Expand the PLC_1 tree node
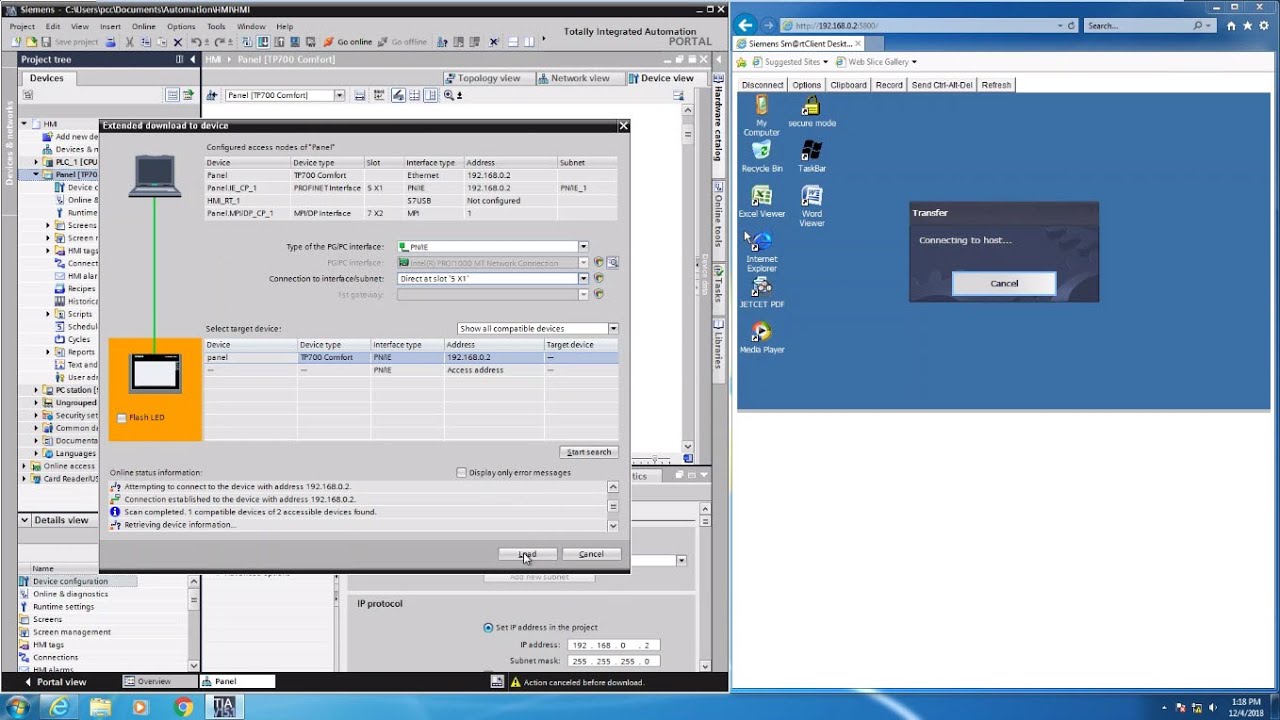The width and height of the screenshot is (1280, 720). coord(36,162)
